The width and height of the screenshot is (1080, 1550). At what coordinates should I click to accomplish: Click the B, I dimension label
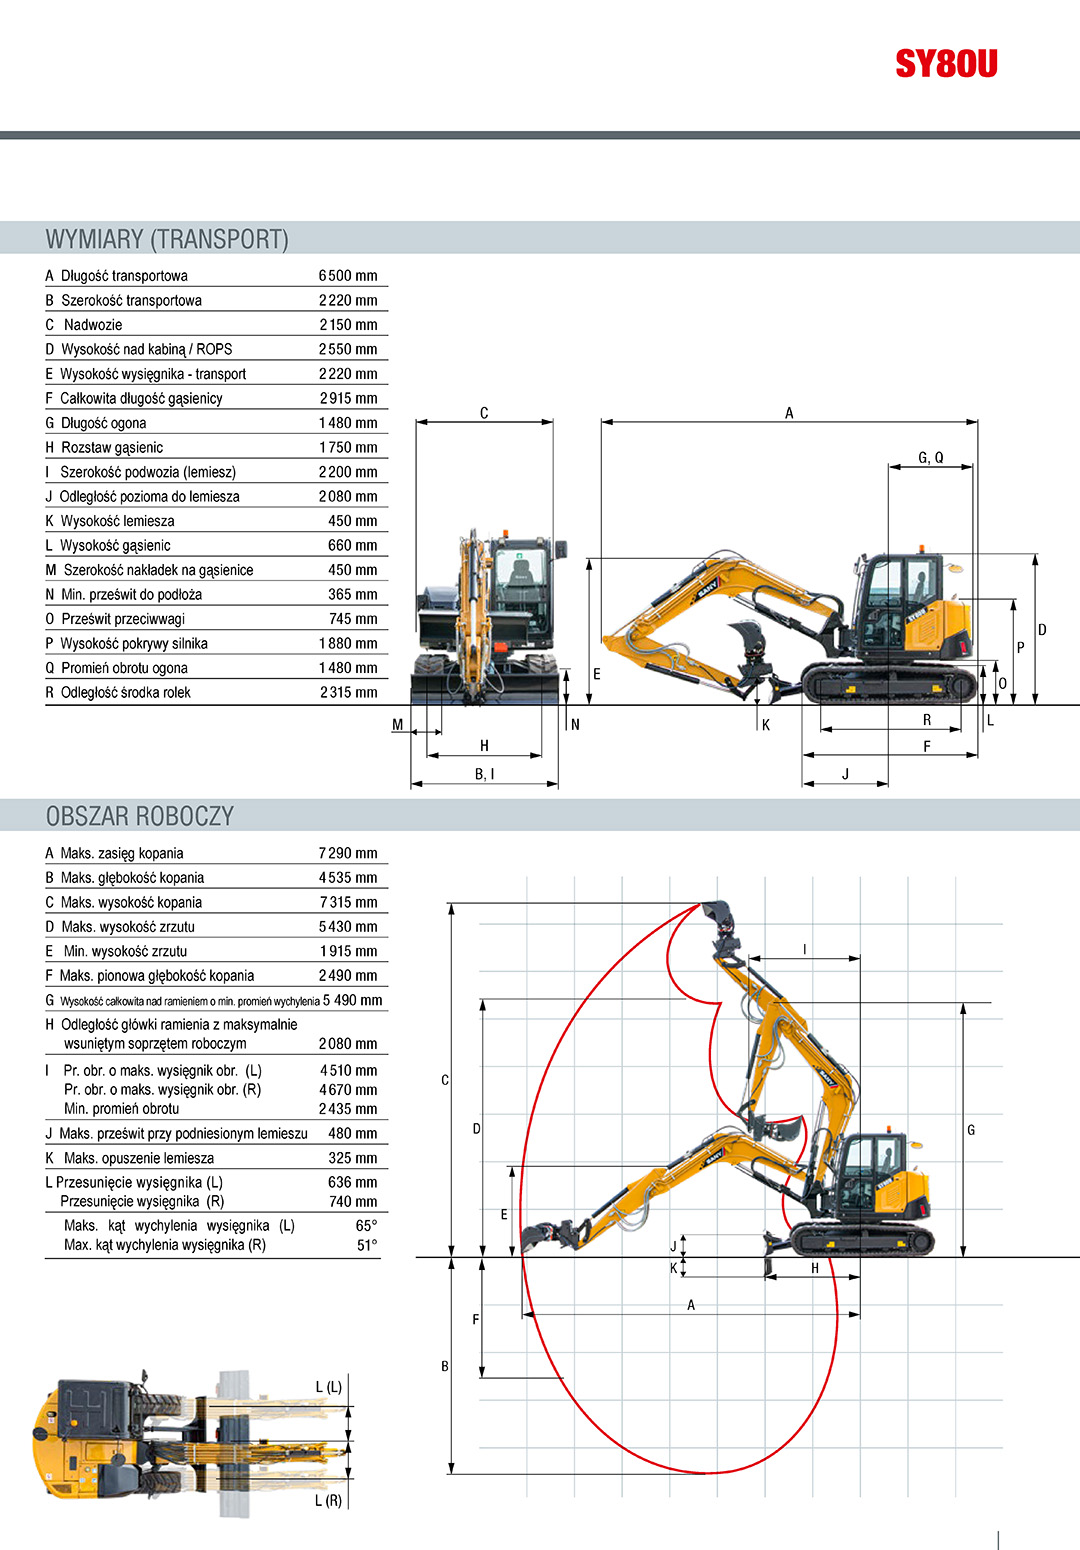pos(485,774)
